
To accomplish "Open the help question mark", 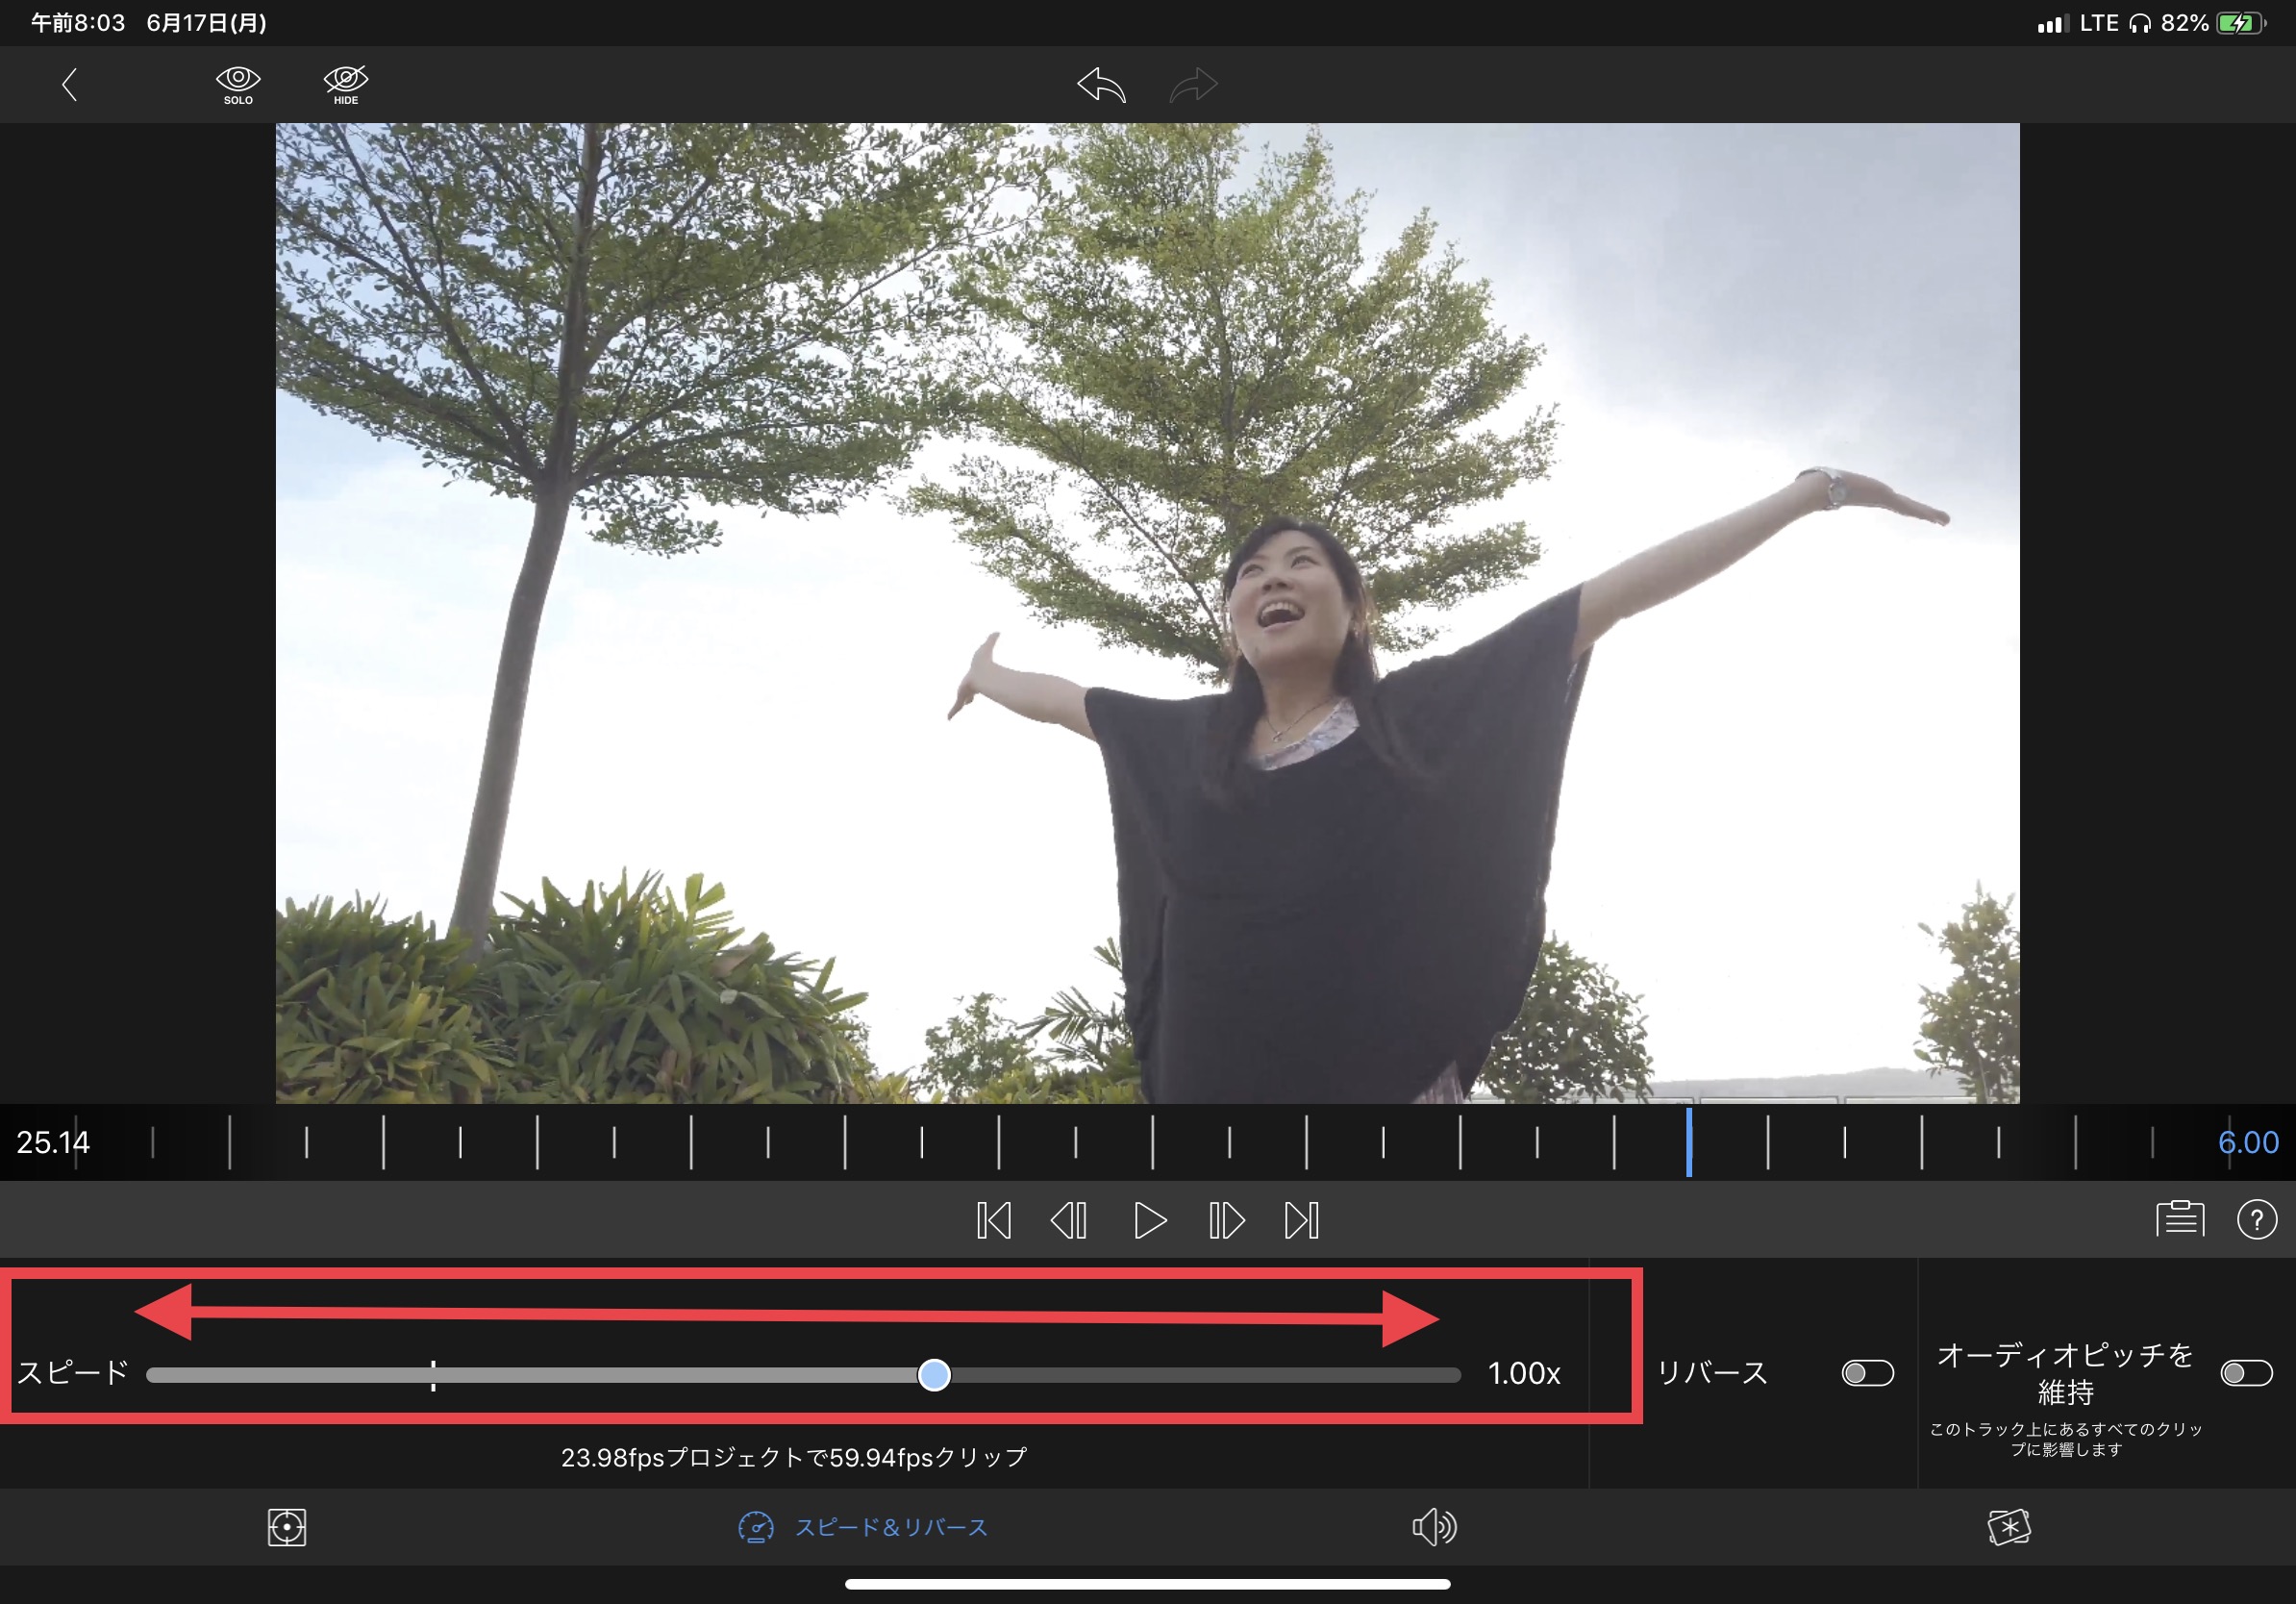I will pos(2256,1219).
